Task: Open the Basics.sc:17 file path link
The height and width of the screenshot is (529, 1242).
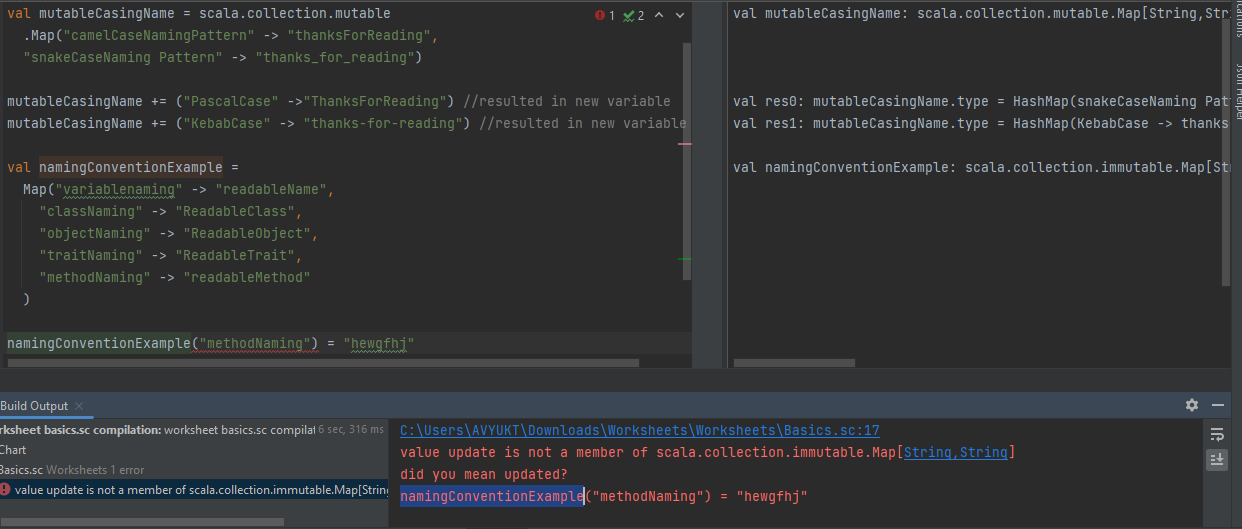Action: pyautogui.click(x=639, y=430)
